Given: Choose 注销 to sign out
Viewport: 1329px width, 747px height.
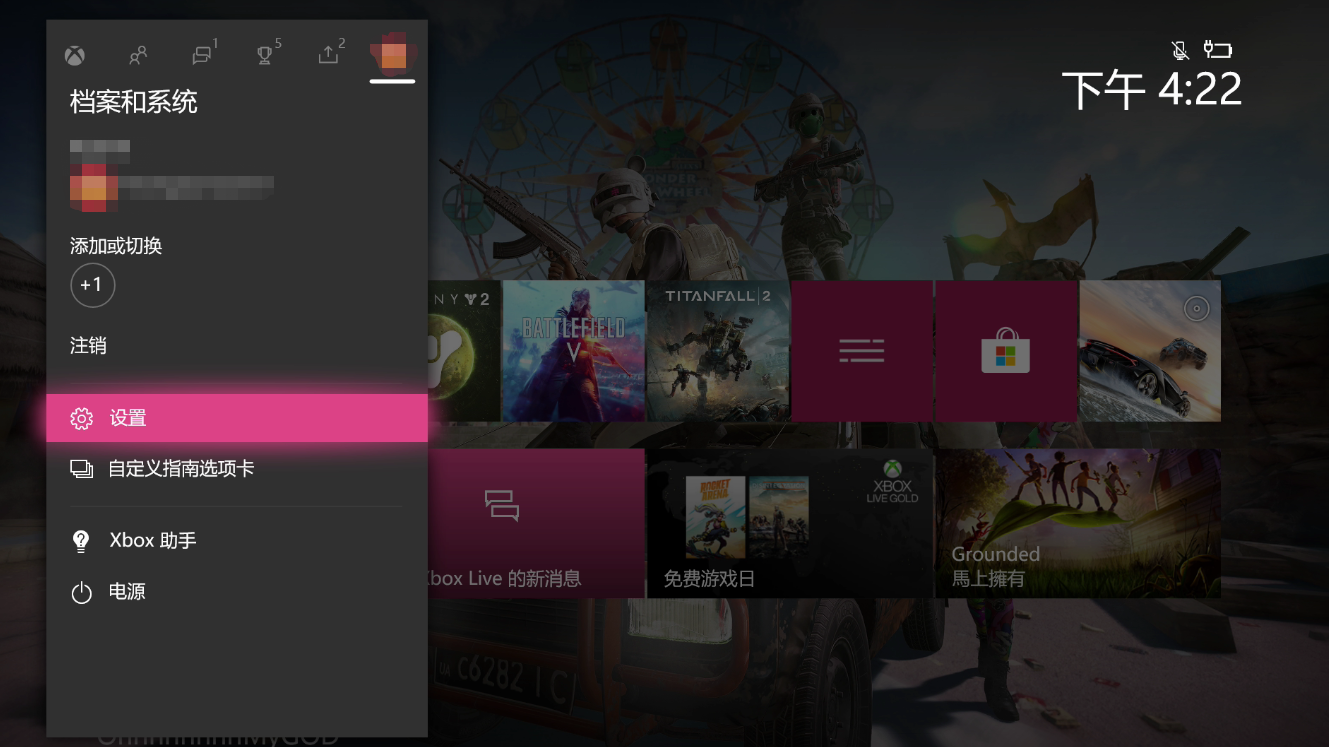Looking at the screenshot, I should coord(88,346).
